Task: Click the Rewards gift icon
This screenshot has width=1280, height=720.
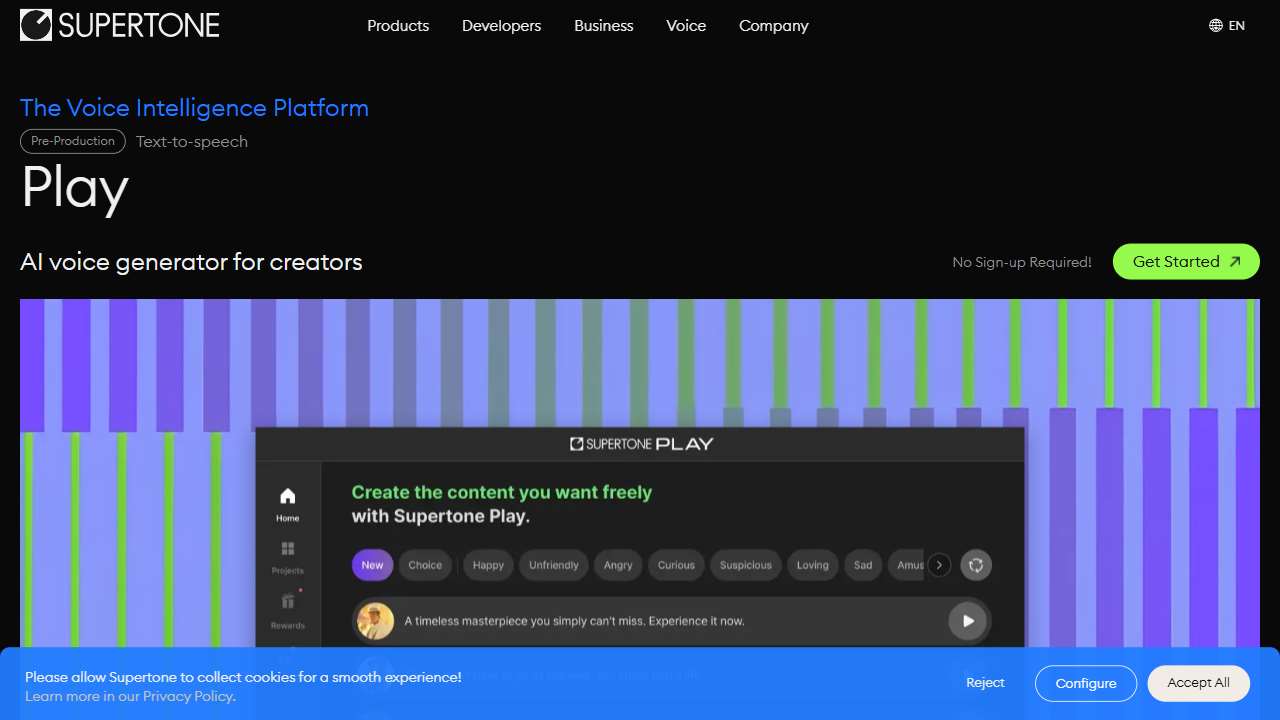Action: [x=288, y=601]
